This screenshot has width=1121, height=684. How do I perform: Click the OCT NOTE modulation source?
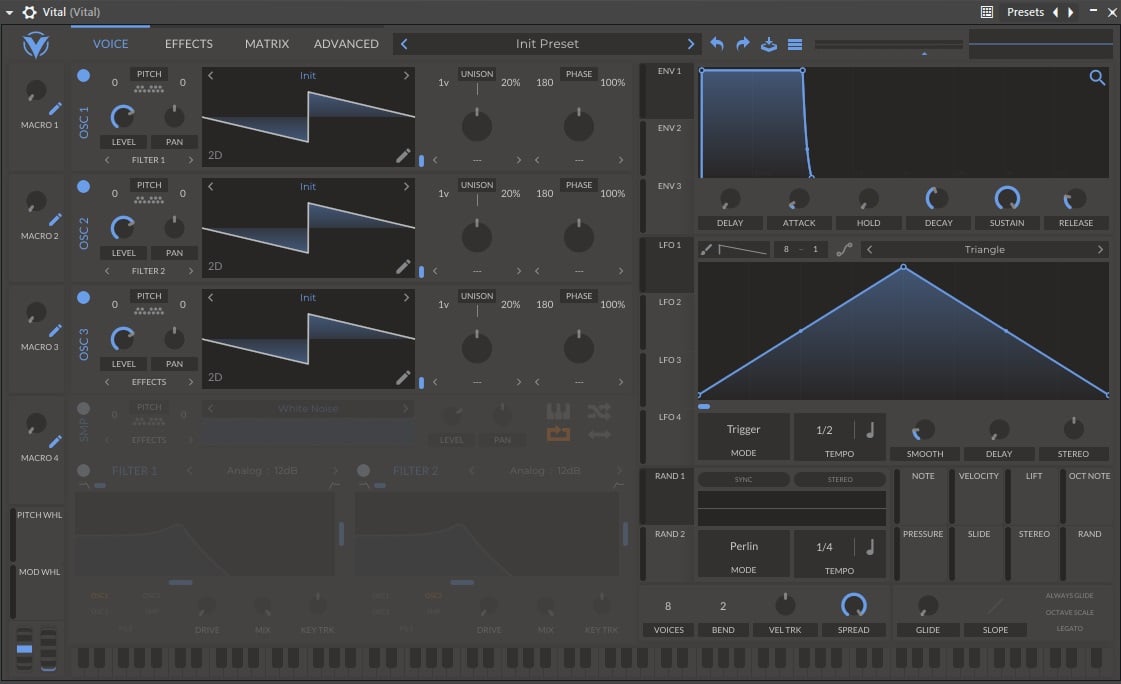tap(1090, 496)
